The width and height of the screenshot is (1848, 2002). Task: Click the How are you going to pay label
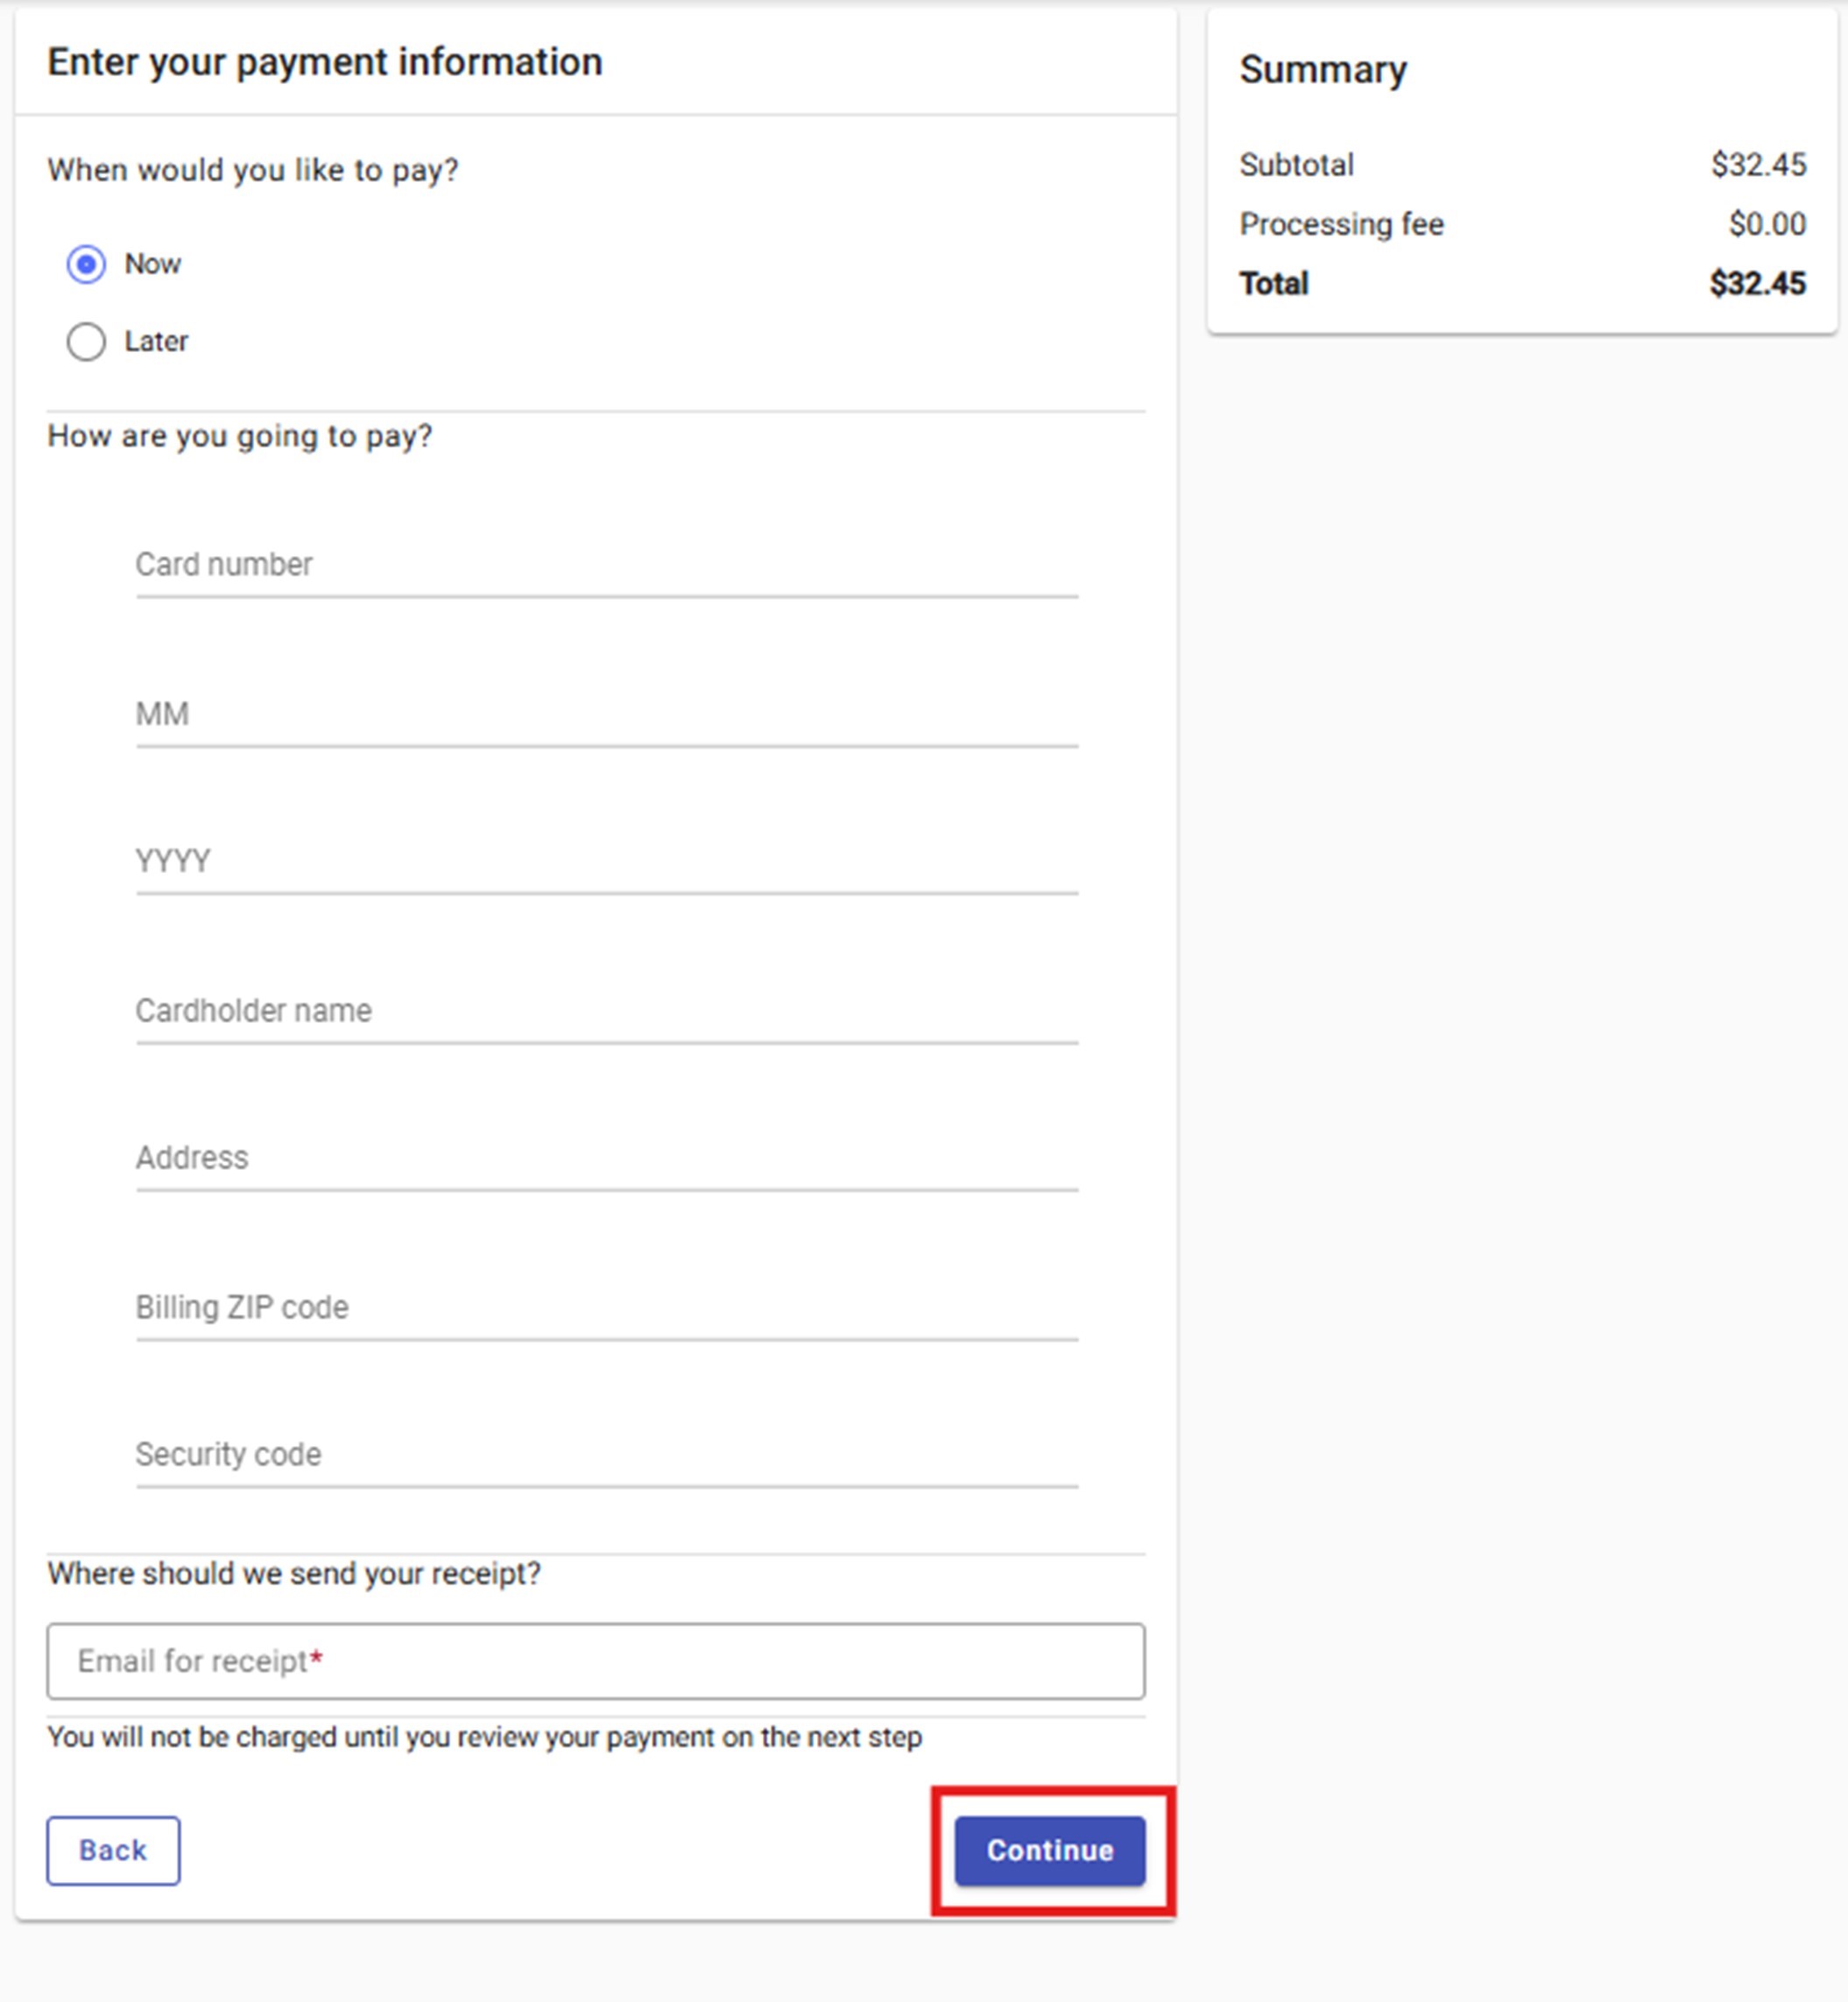click(x=240, y=436)
